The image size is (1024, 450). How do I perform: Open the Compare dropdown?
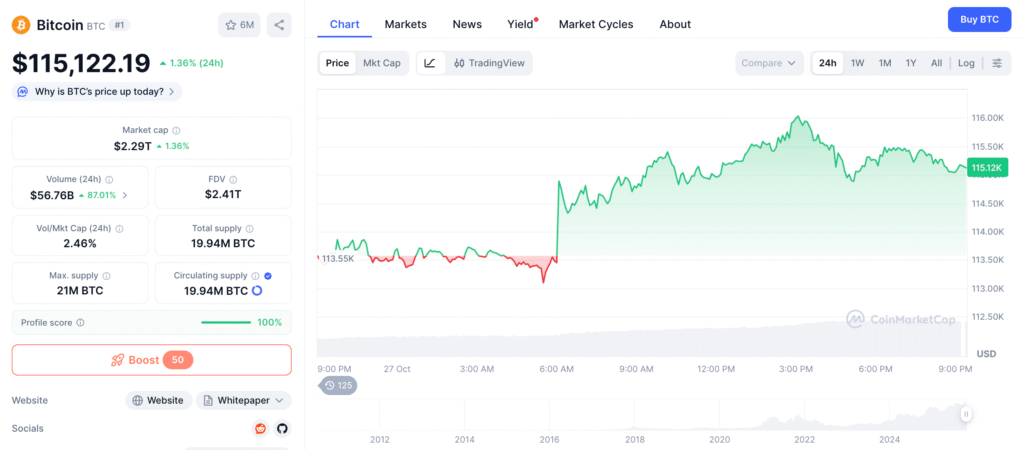coord(769,63)
